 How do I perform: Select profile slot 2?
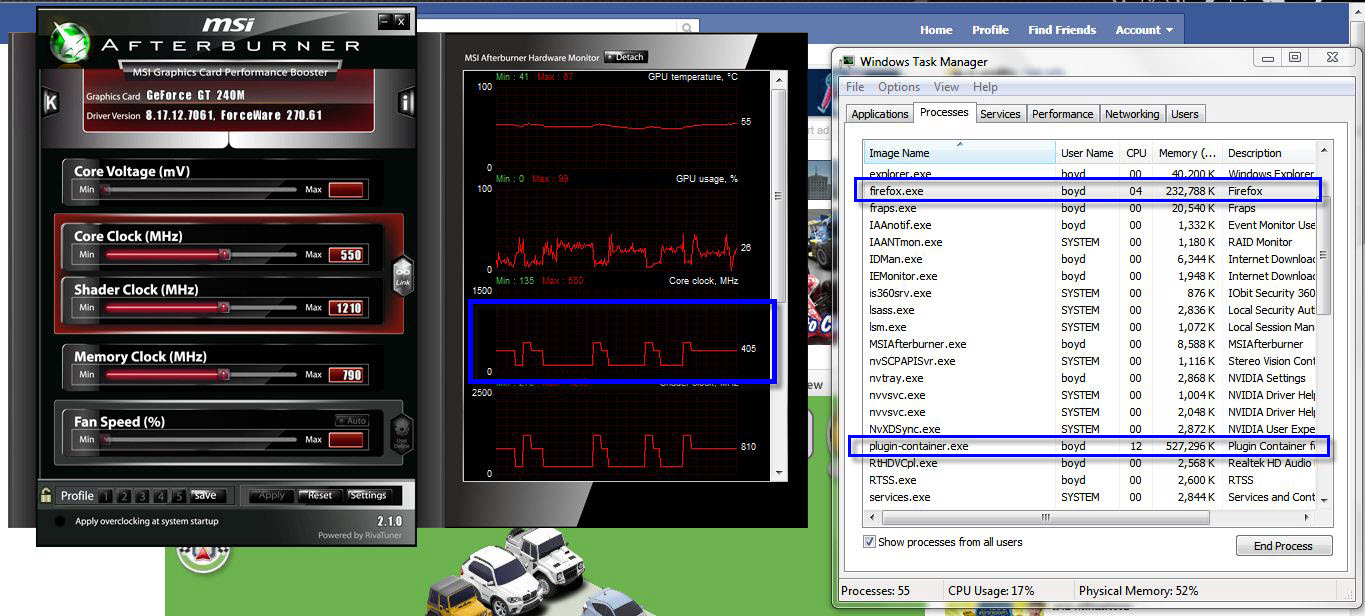click(125, 496)
